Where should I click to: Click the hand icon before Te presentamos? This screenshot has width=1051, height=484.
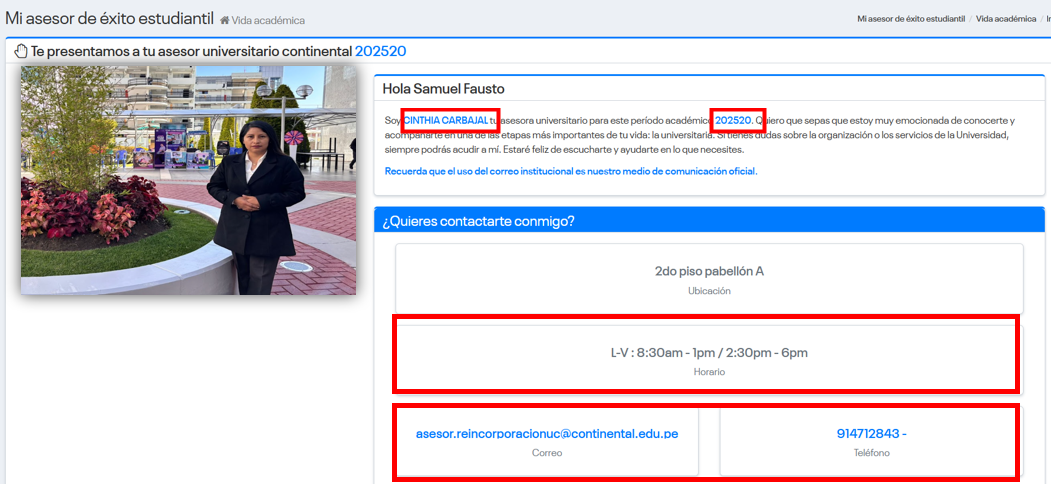point(20,52)
